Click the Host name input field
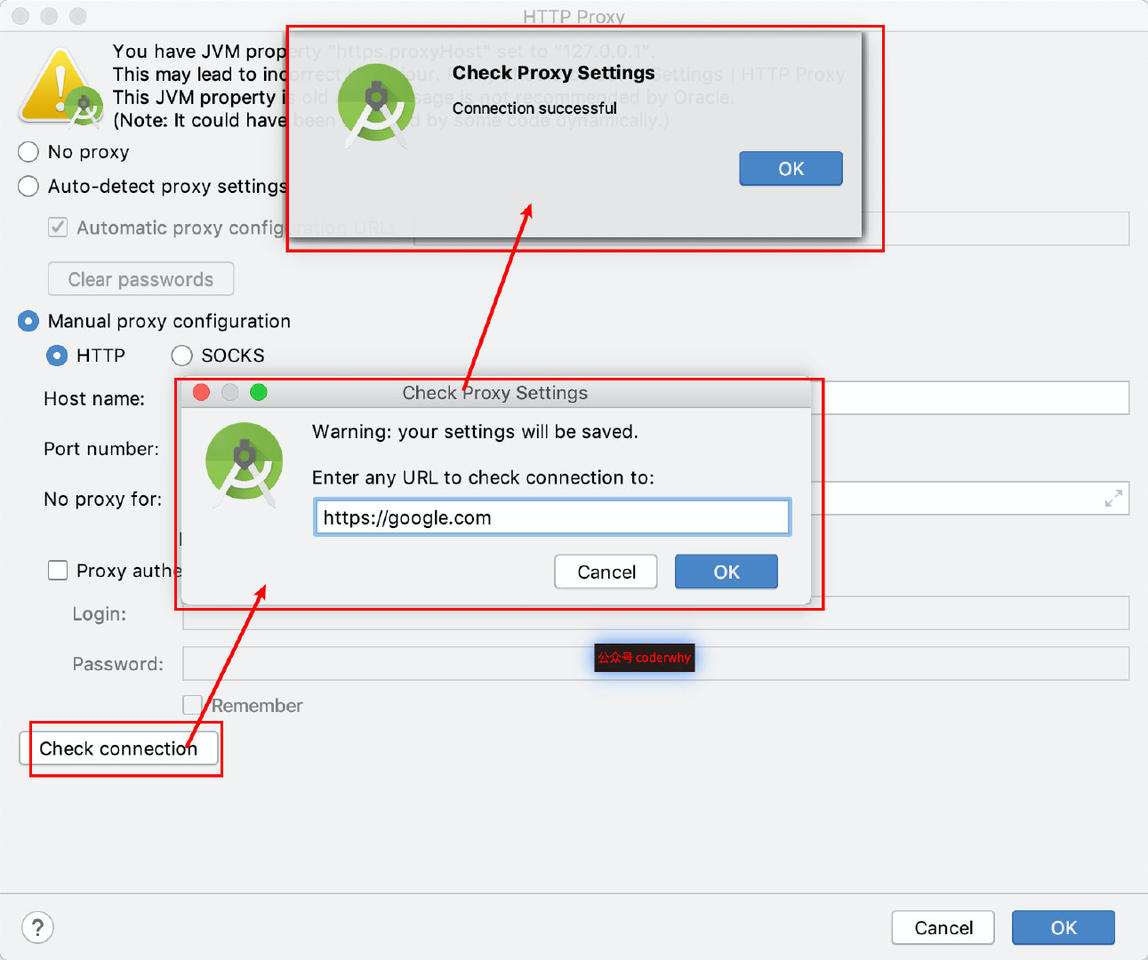The height and width of the screenshot is (960, 1148). pyautogui.click(x=970, y=398)
